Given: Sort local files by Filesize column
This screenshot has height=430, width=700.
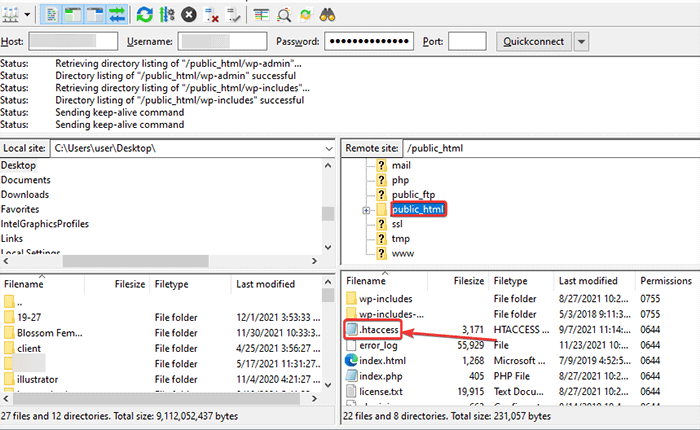Looking at the screenshot, I should coord(129,284).
